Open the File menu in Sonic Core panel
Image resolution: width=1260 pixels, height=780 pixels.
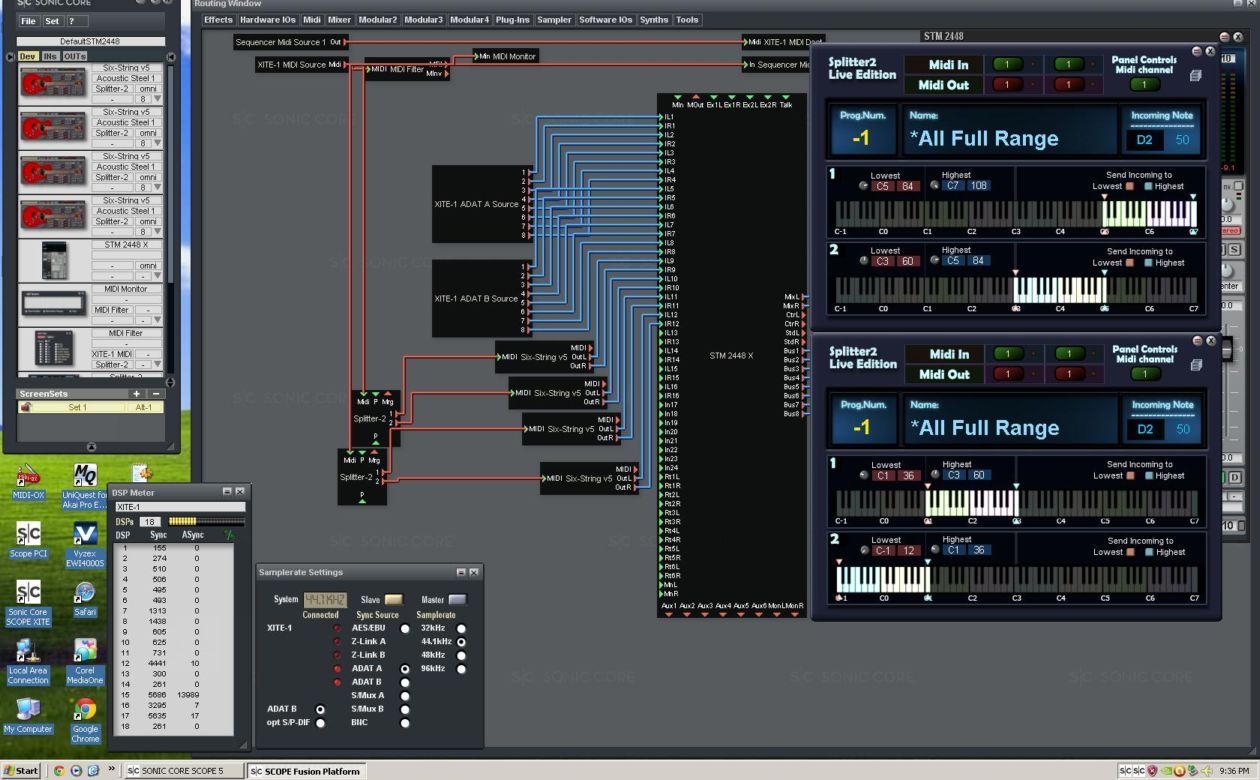tap(28, 21)
